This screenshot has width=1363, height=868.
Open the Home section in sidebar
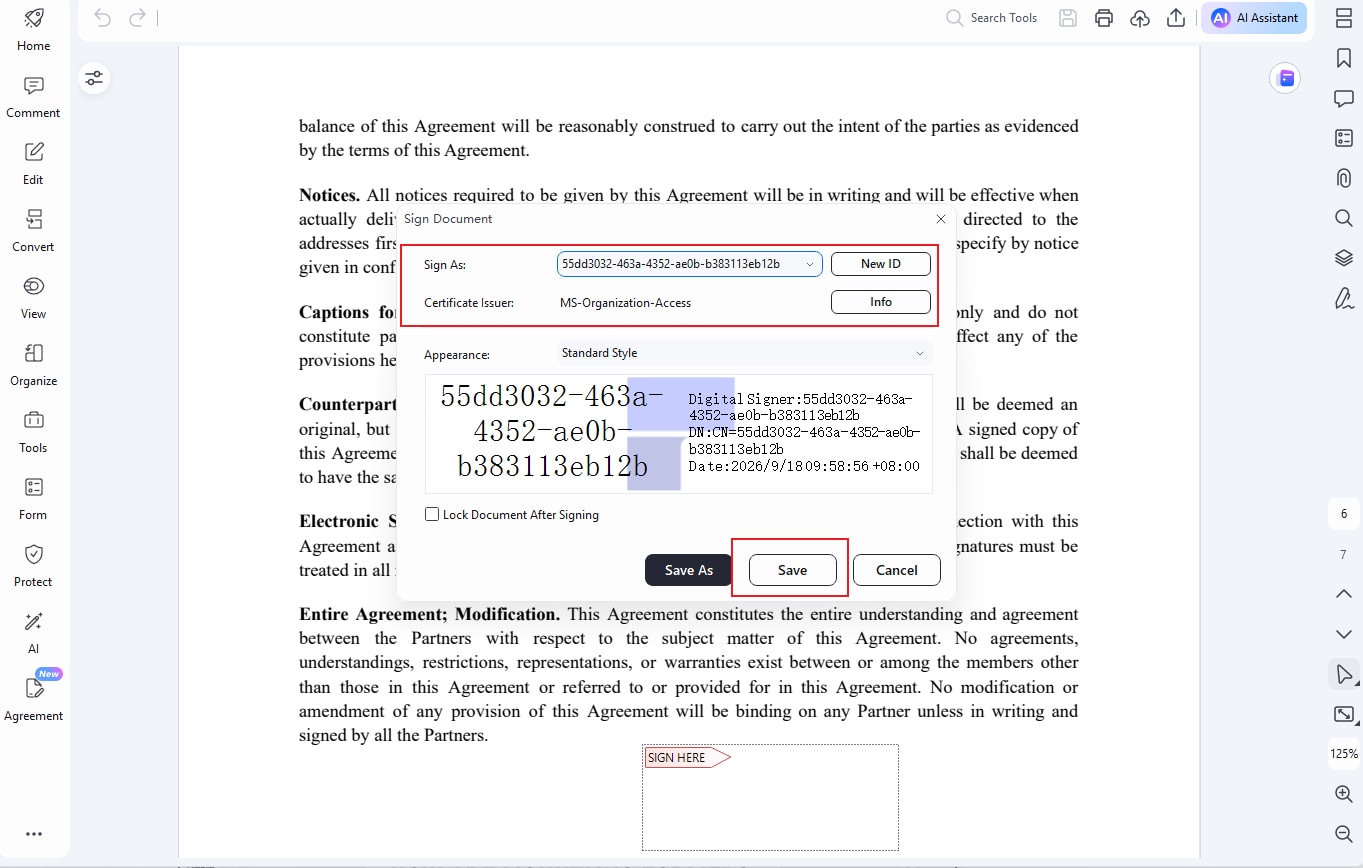33,29
